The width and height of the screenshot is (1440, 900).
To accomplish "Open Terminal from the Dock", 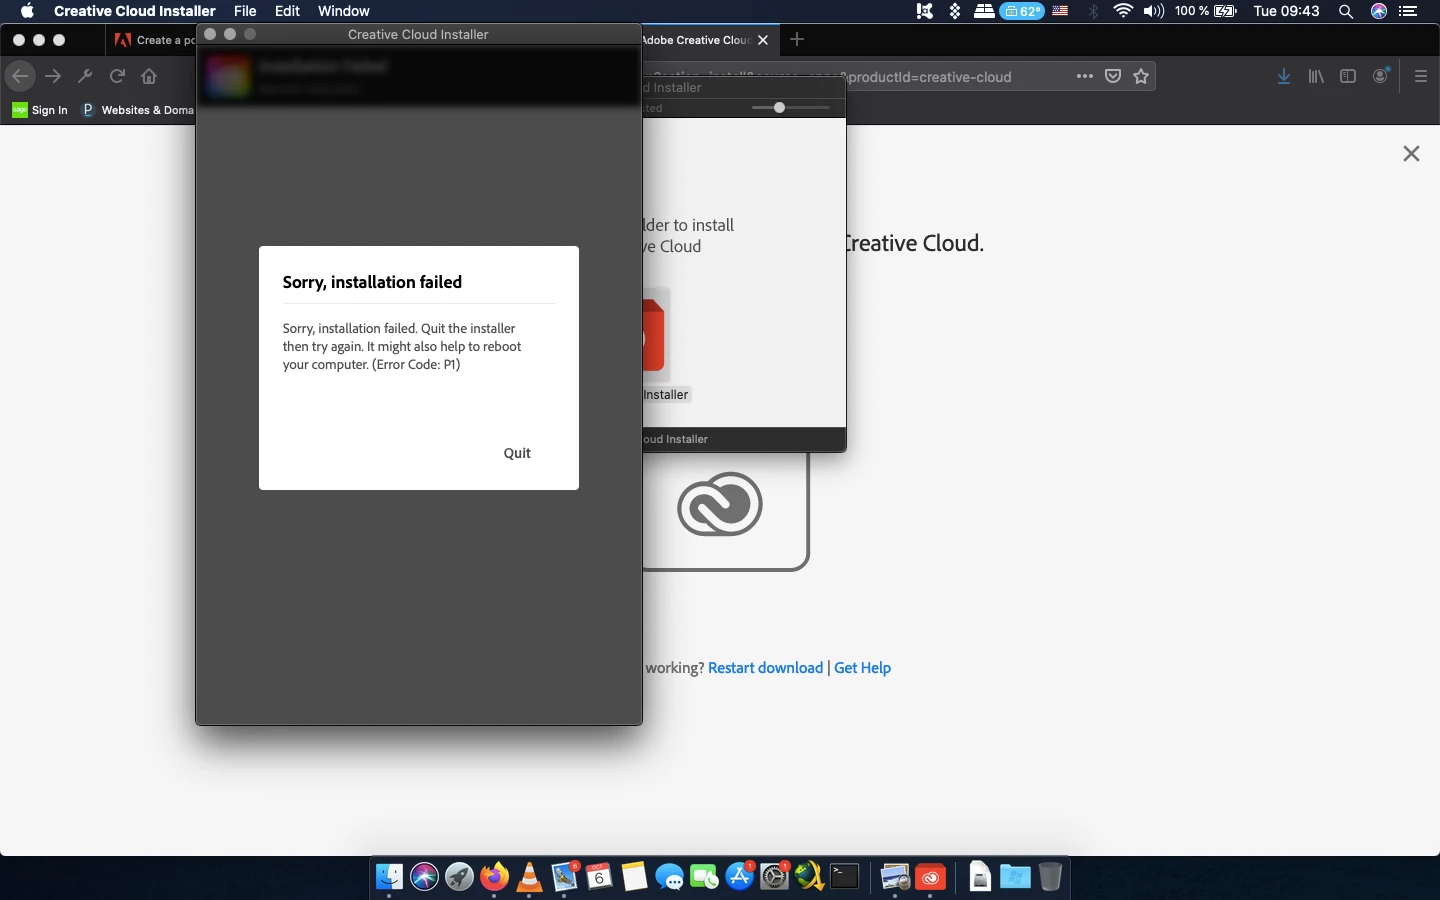I will 845,877.
